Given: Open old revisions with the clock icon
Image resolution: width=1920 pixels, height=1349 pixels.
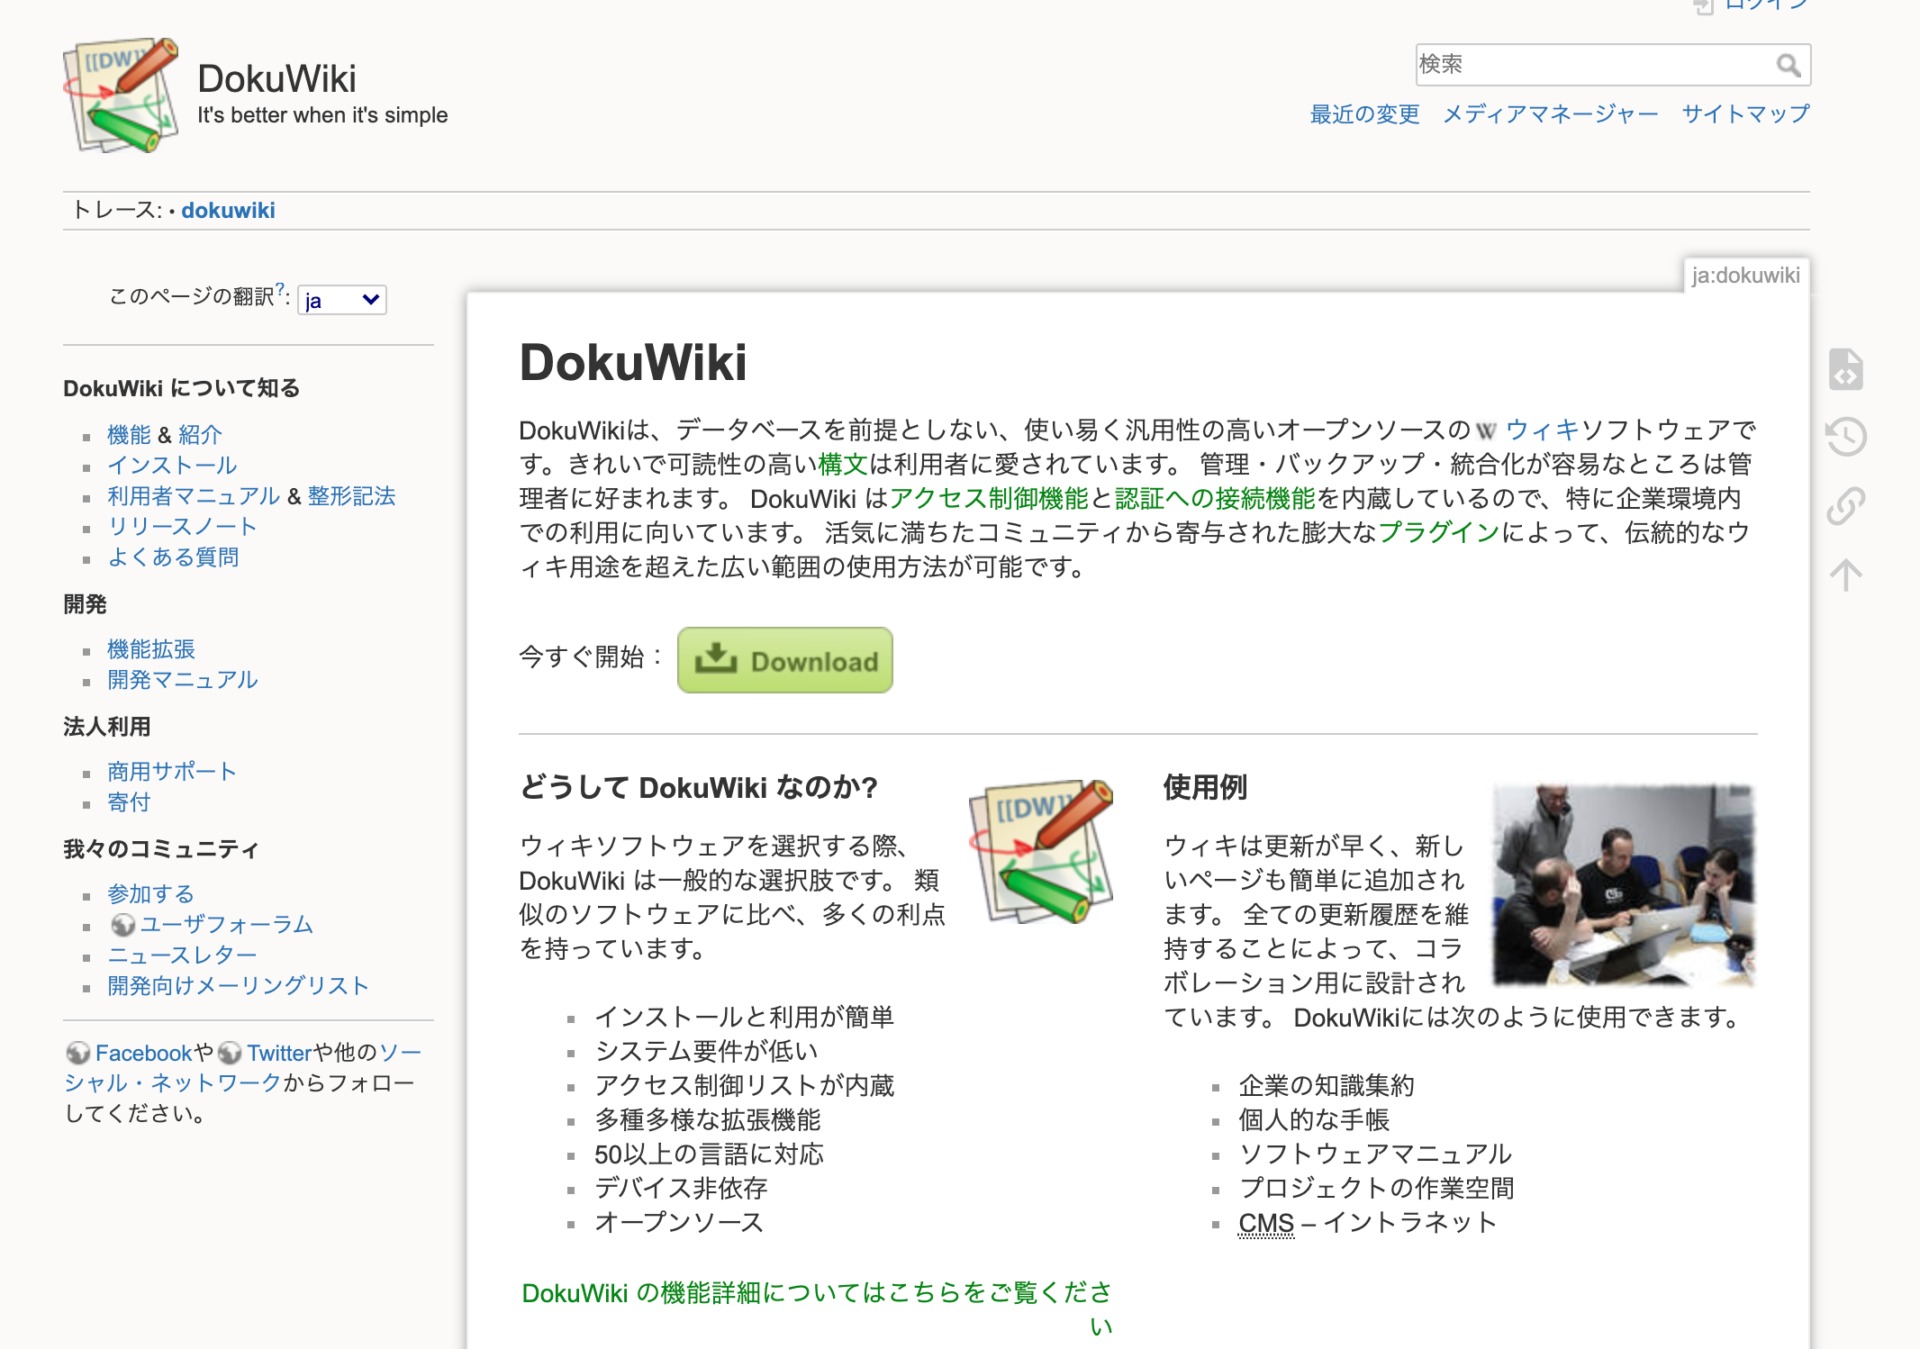Looking at the screenshot, I should click(x=1845, y=437).
